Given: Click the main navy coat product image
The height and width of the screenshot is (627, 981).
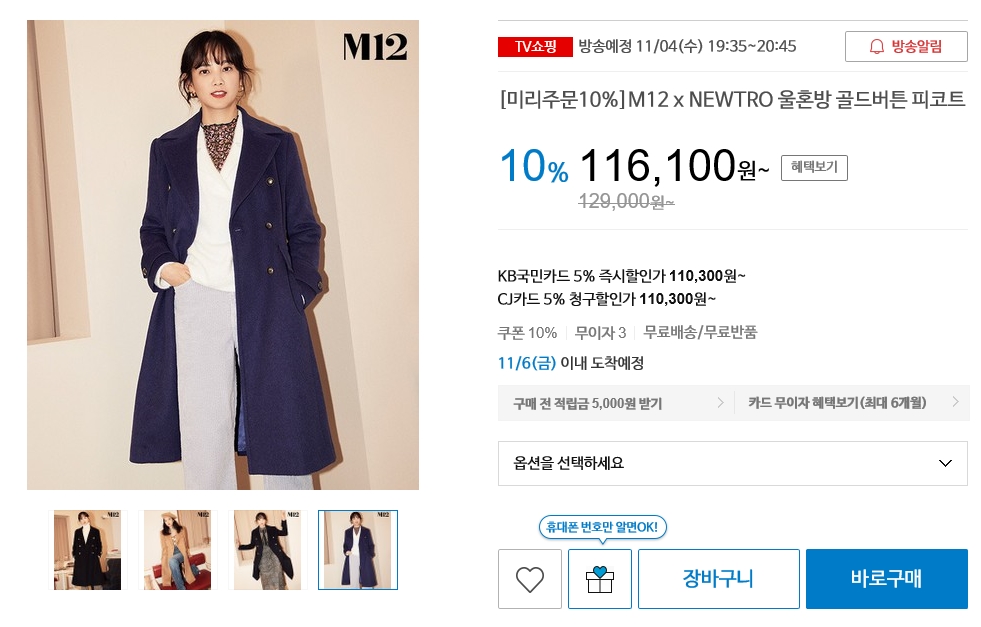Looking at the screenshot, I should pos(223,255).
